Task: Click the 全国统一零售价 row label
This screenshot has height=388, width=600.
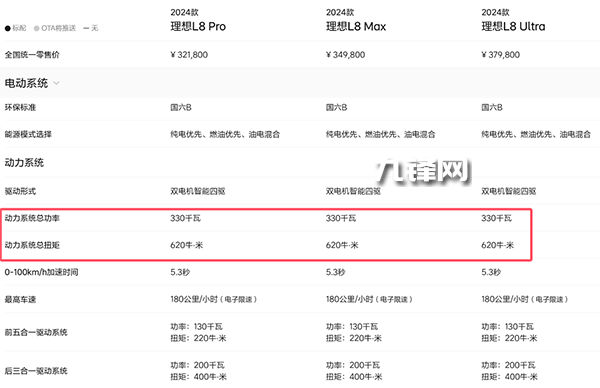Action: coord(32,55)
